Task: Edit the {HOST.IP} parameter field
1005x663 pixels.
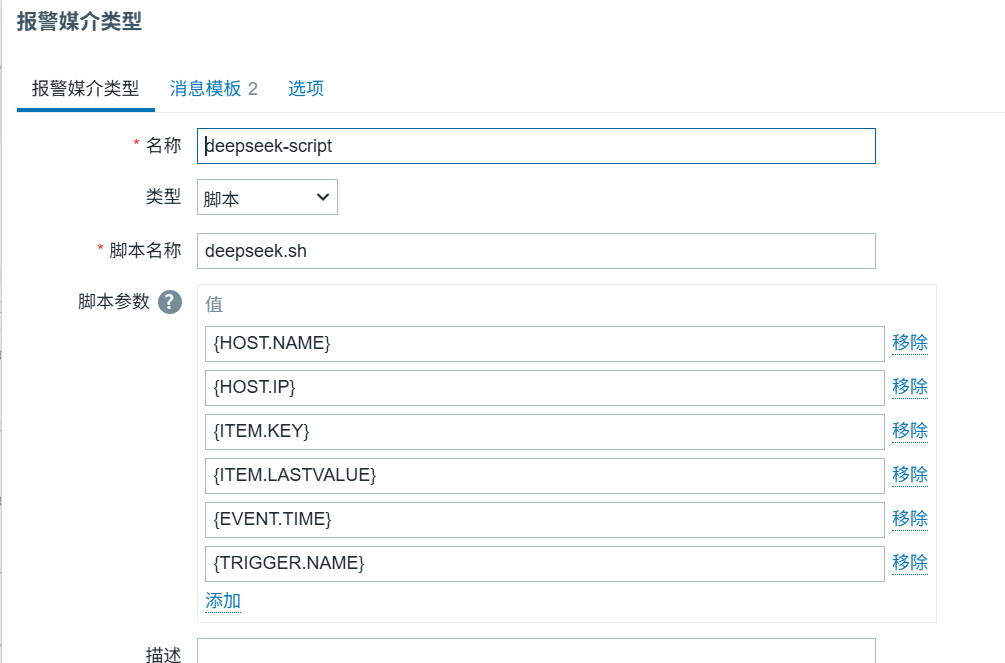Action: [544, 388]
